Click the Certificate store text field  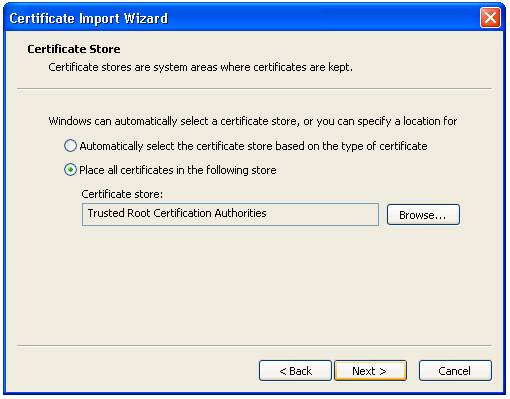(230, 214)
